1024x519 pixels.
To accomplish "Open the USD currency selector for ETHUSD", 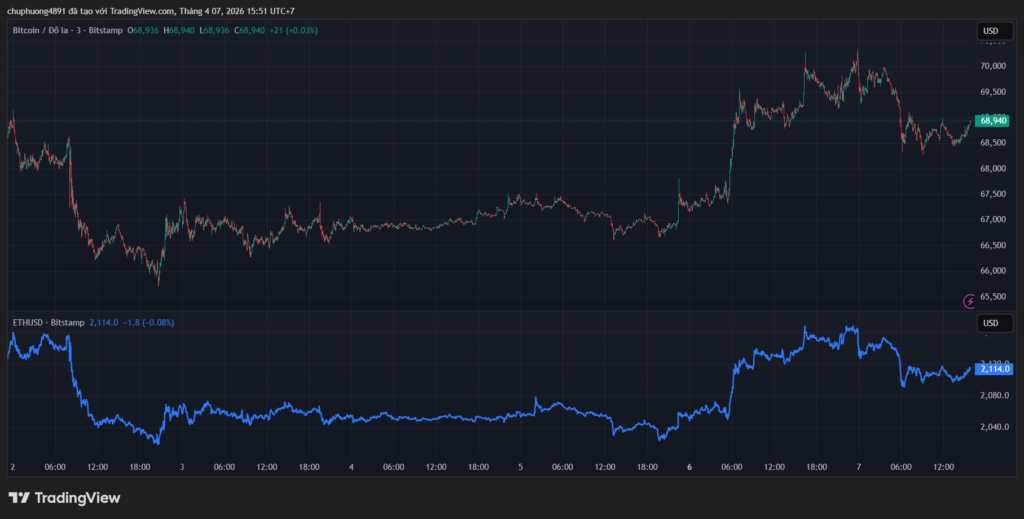I will pyautogui.click(x=991, y=323).
